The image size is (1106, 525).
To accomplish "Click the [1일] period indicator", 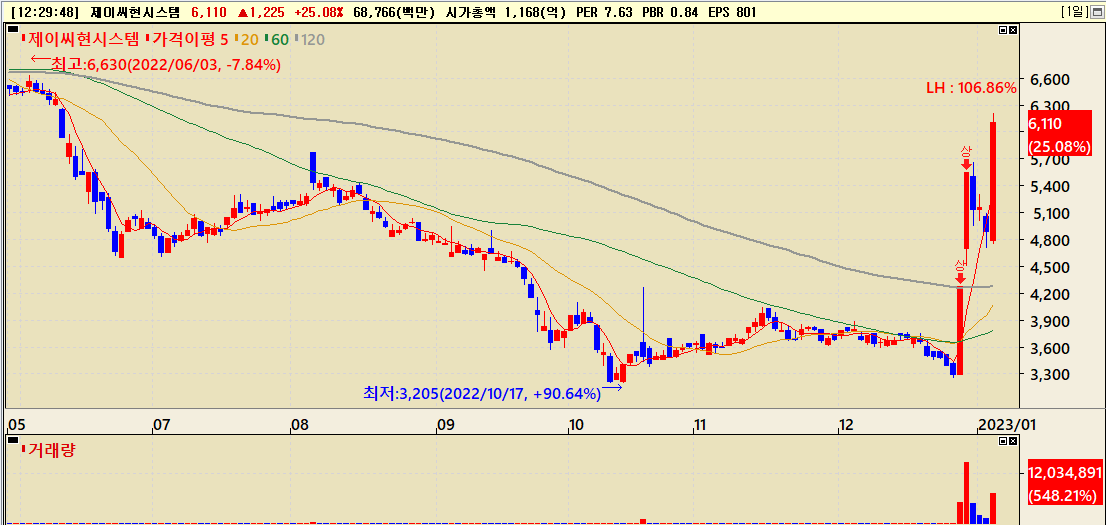I will coord(1075,12).
